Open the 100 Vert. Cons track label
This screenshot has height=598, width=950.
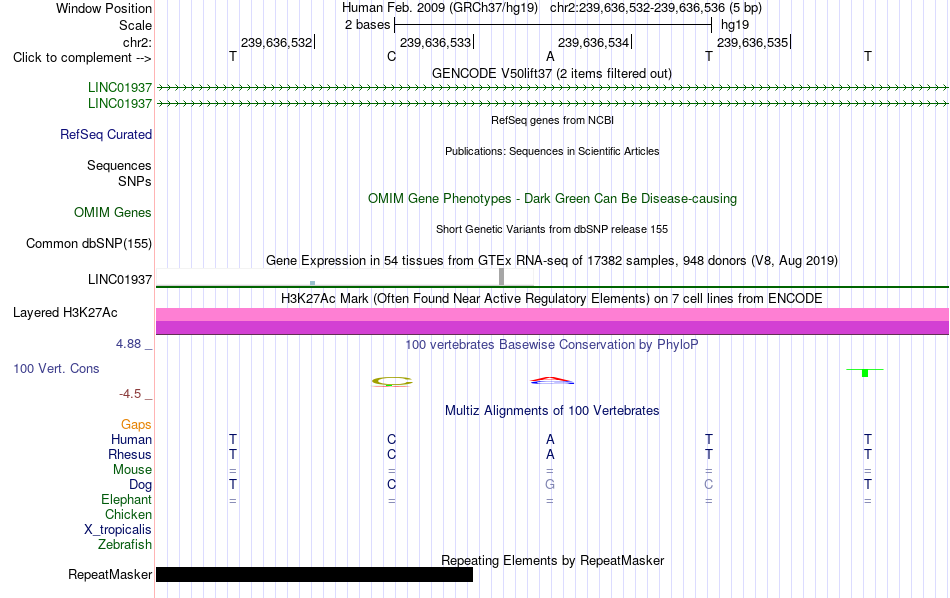pos(56,368)
